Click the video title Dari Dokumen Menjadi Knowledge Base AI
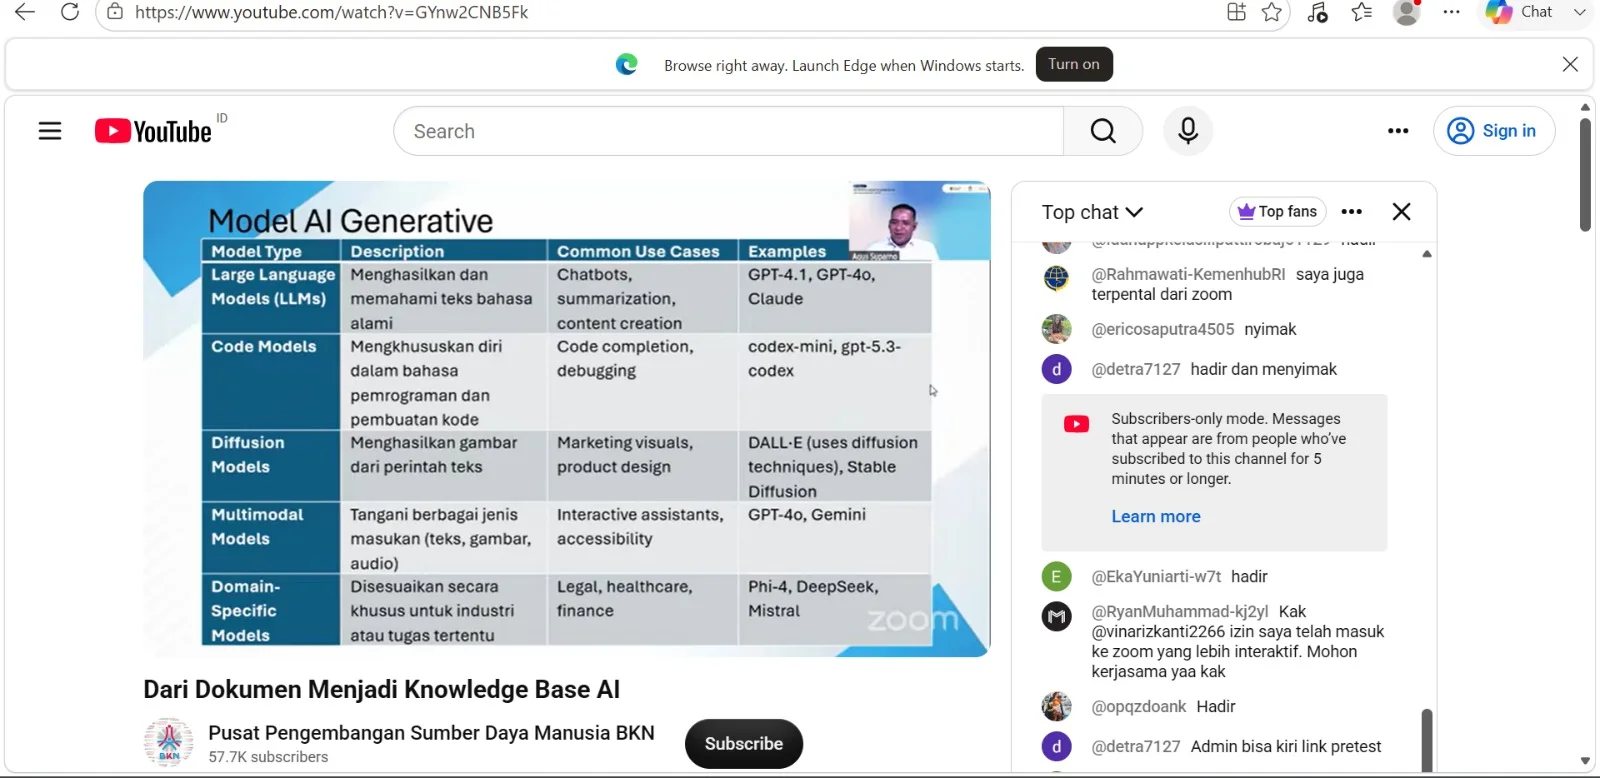Screen dimensions: 1600x778 point(381,690)
